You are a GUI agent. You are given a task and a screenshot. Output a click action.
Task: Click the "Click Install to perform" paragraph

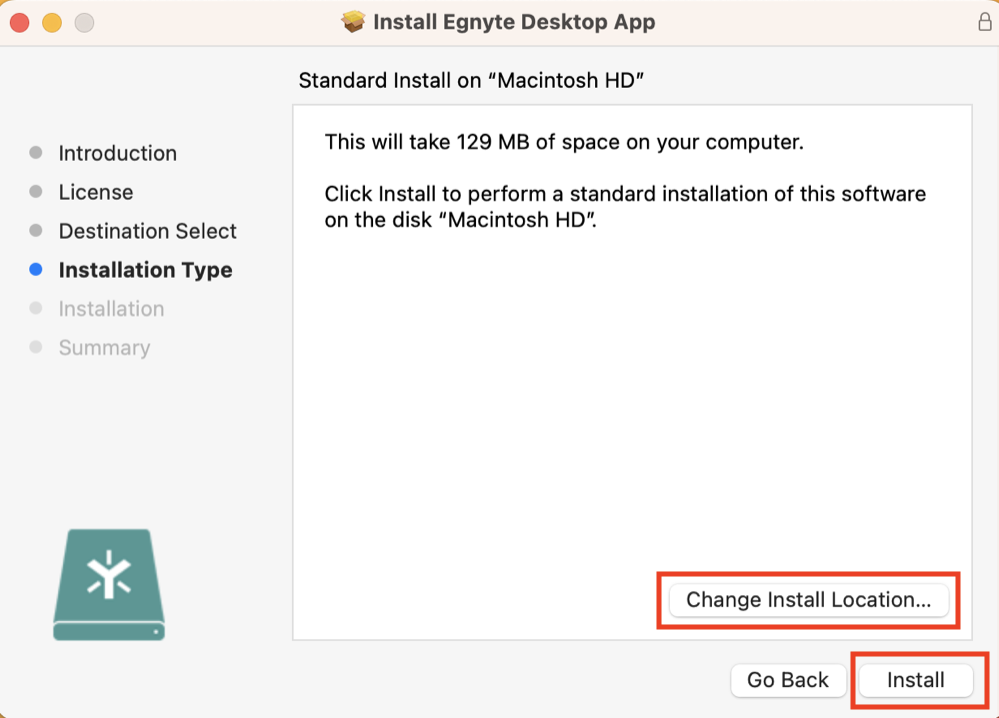tap(625, 207)
